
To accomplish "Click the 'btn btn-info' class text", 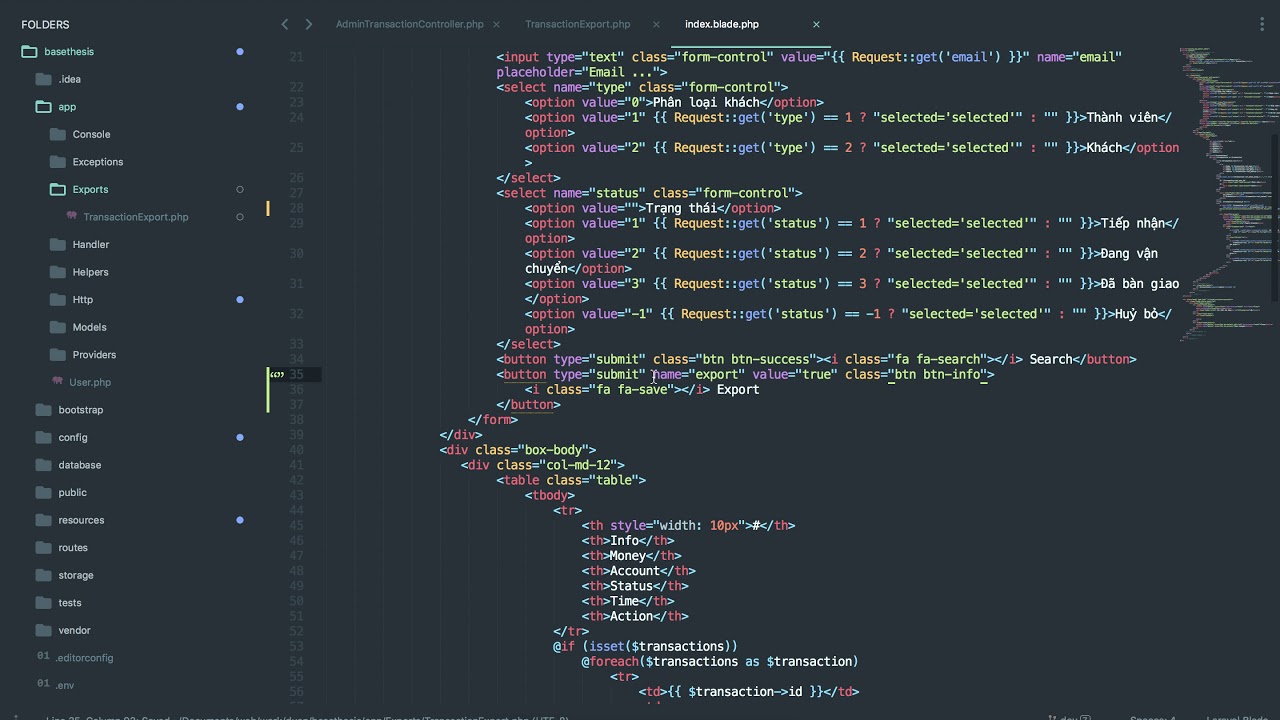I will point(937,374).
